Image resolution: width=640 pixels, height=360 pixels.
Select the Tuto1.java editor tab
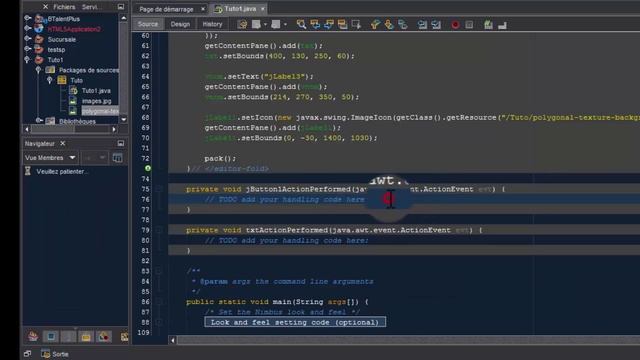tap(240, 9)
